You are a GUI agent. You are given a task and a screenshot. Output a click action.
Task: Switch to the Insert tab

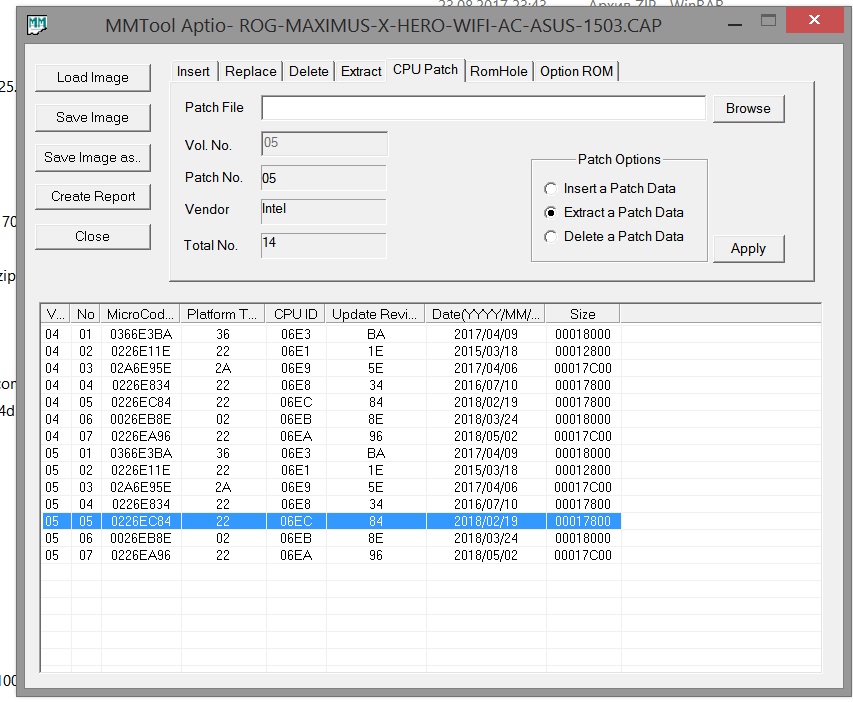point(193,71)
